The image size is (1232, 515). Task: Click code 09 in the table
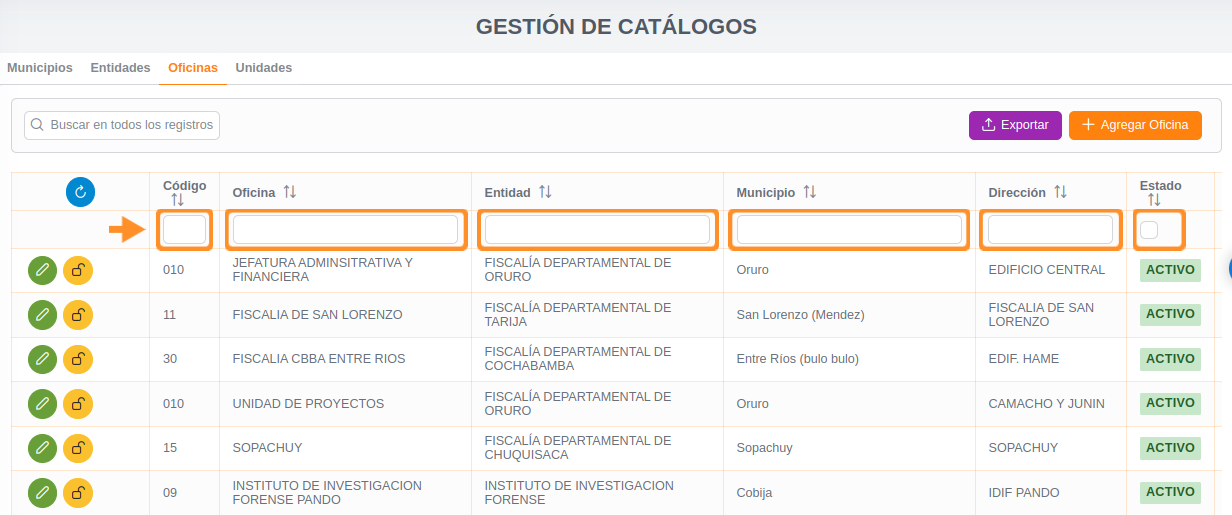click(170, 493)
